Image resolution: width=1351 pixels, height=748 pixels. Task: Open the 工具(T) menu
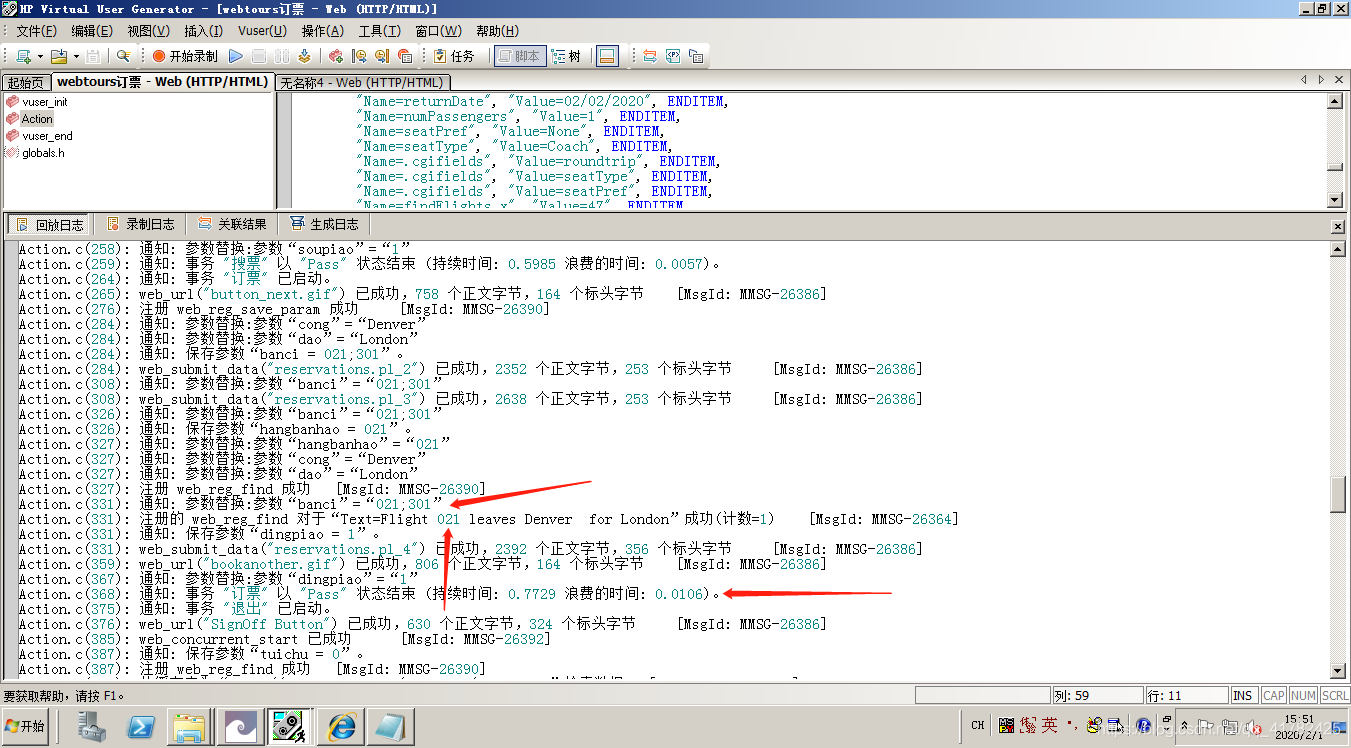(x=379, y=31)
